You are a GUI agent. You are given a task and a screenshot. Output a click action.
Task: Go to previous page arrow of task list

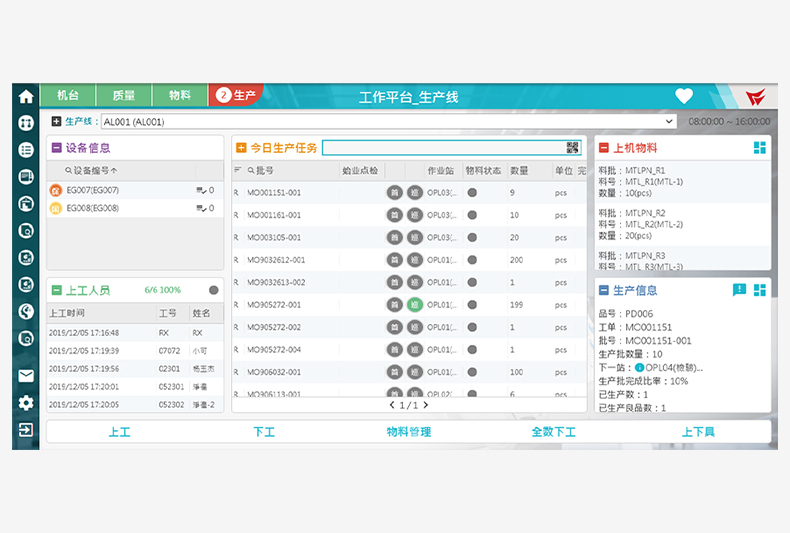pos(392,405)
